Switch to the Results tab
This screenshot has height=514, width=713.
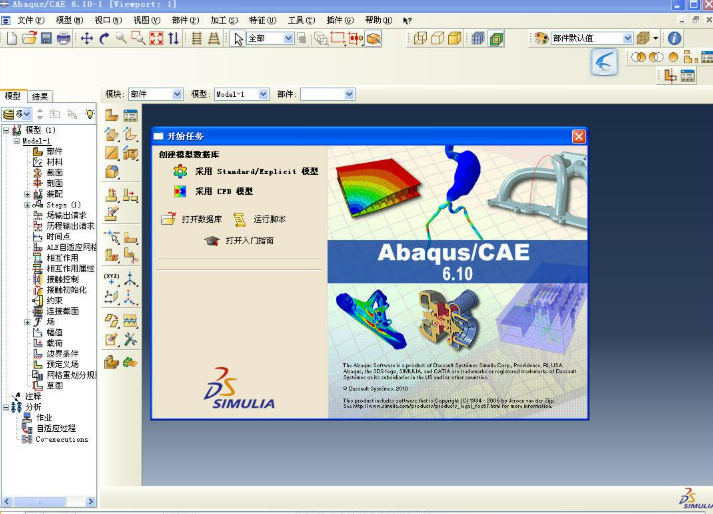(x=40, y=96)
